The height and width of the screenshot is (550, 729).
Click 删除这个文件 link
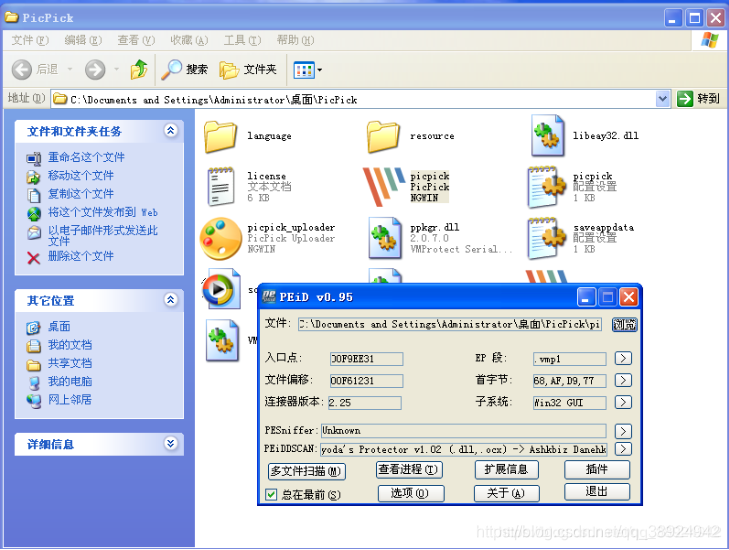click(x=80, y=256)
